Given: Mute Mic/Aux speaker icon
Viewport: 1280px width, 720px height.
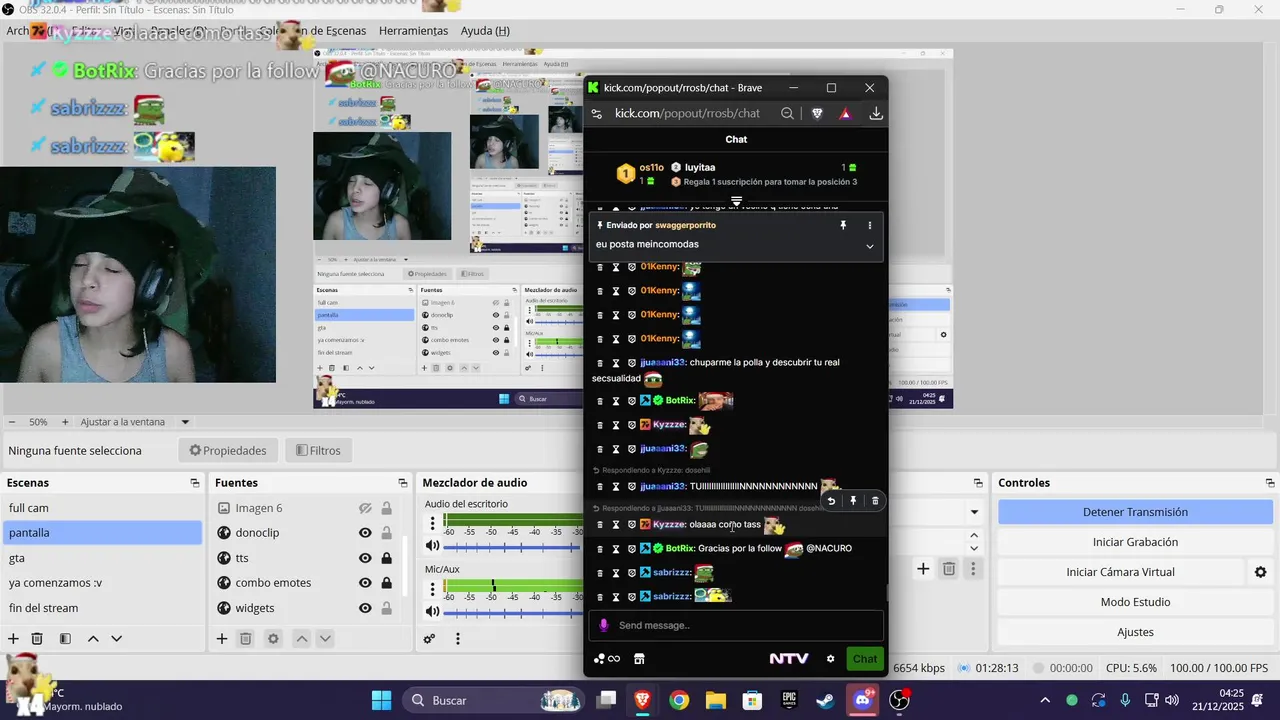Looking at the screenshot, I should coord(433,611).
